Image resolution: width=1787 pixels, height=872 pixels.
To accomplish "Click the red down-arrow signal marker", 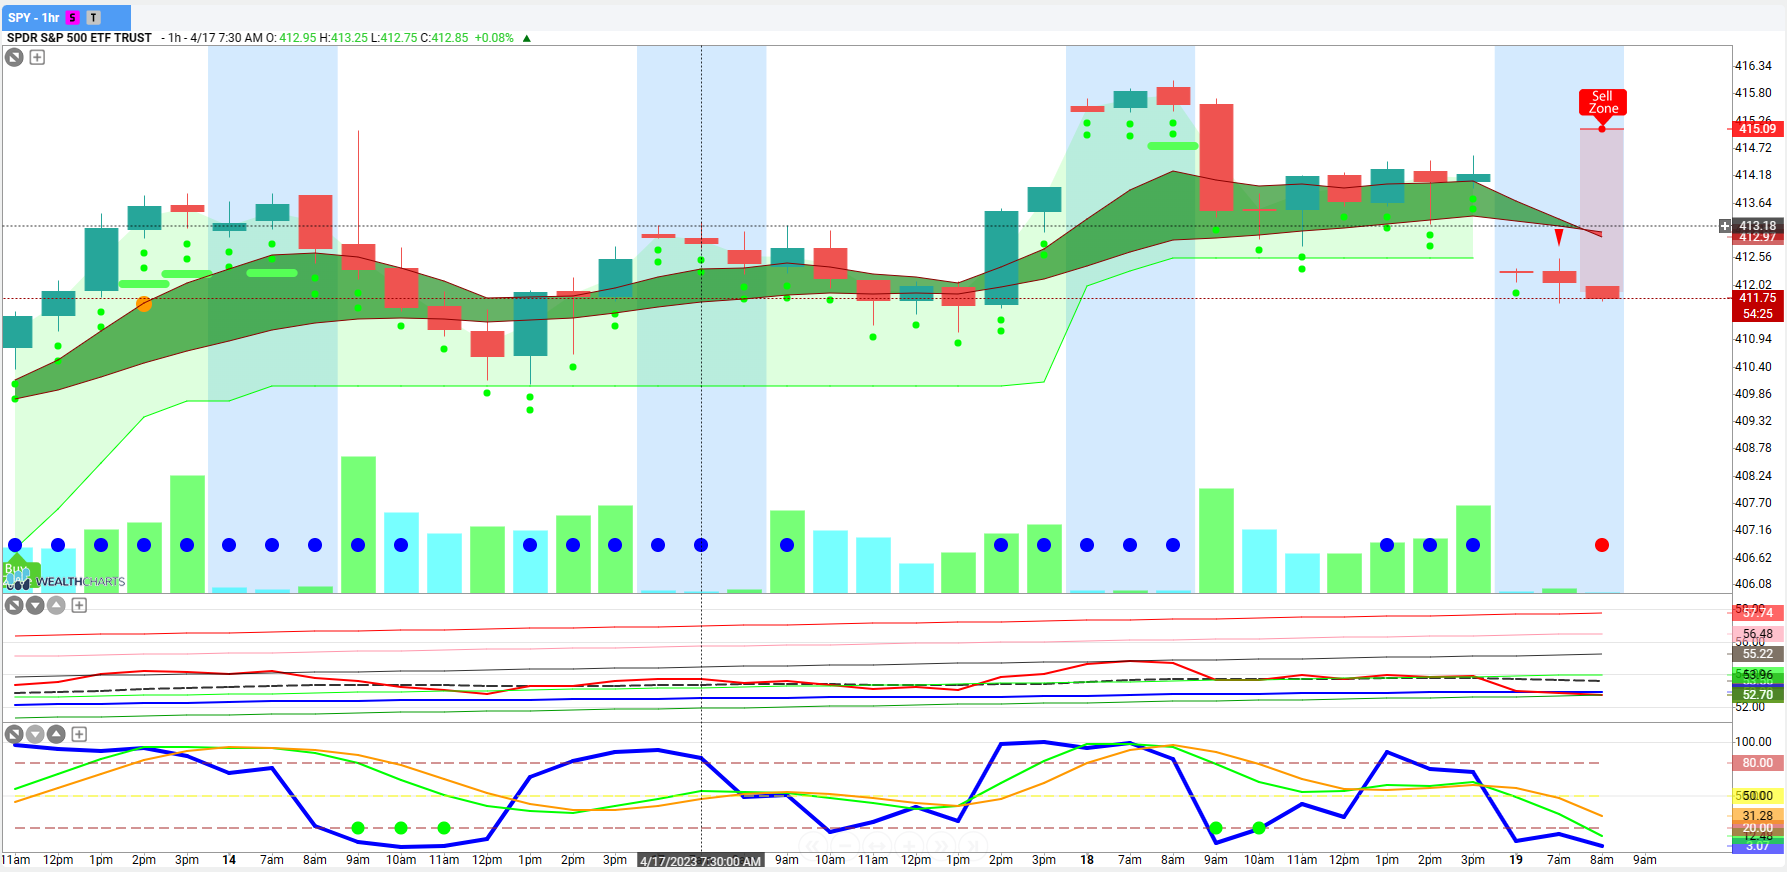I will point(1559,237).
